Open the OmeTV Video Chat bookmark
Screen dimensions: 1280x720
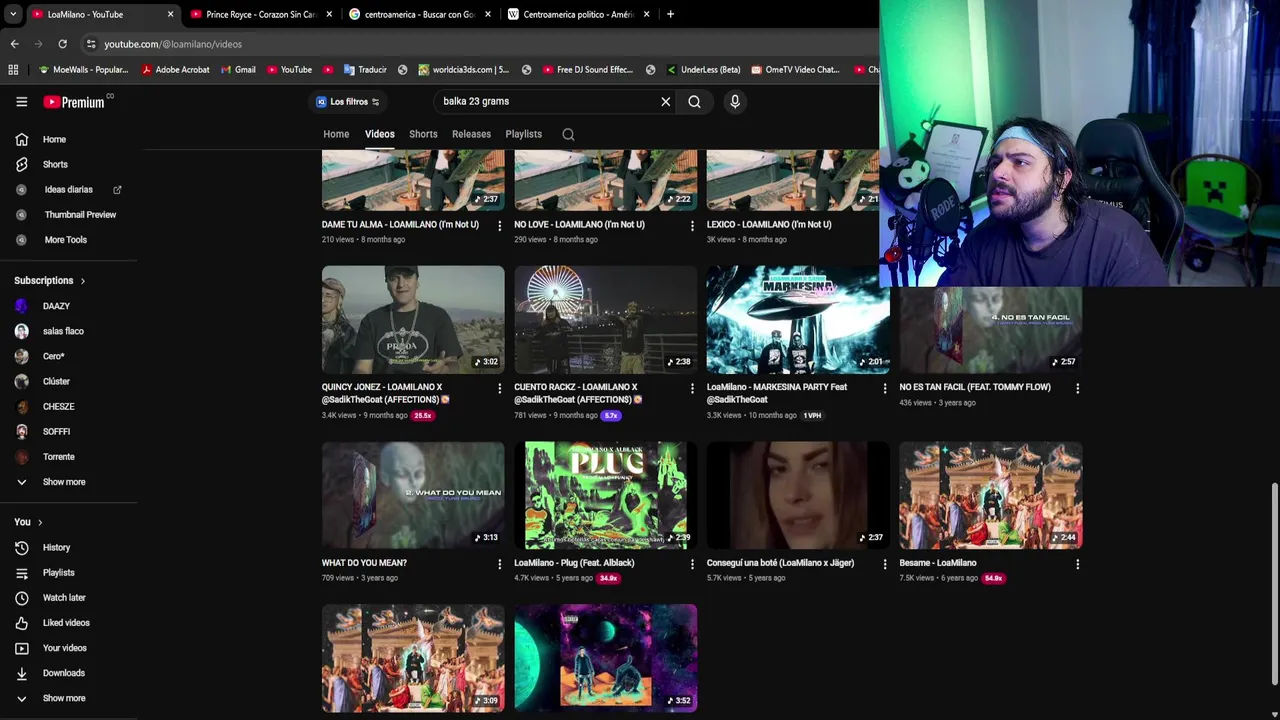coord(794,70)
